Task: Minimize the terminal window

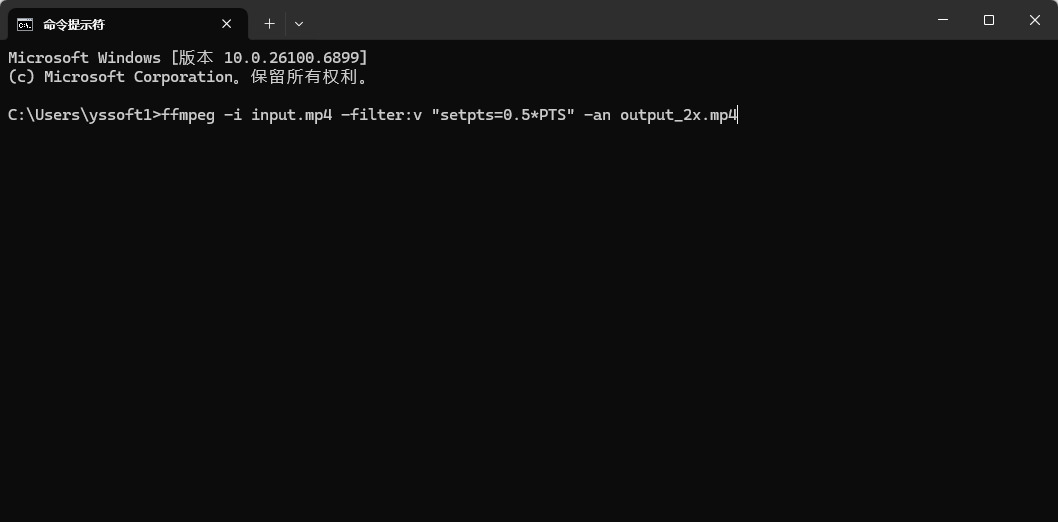Action: 943,20
